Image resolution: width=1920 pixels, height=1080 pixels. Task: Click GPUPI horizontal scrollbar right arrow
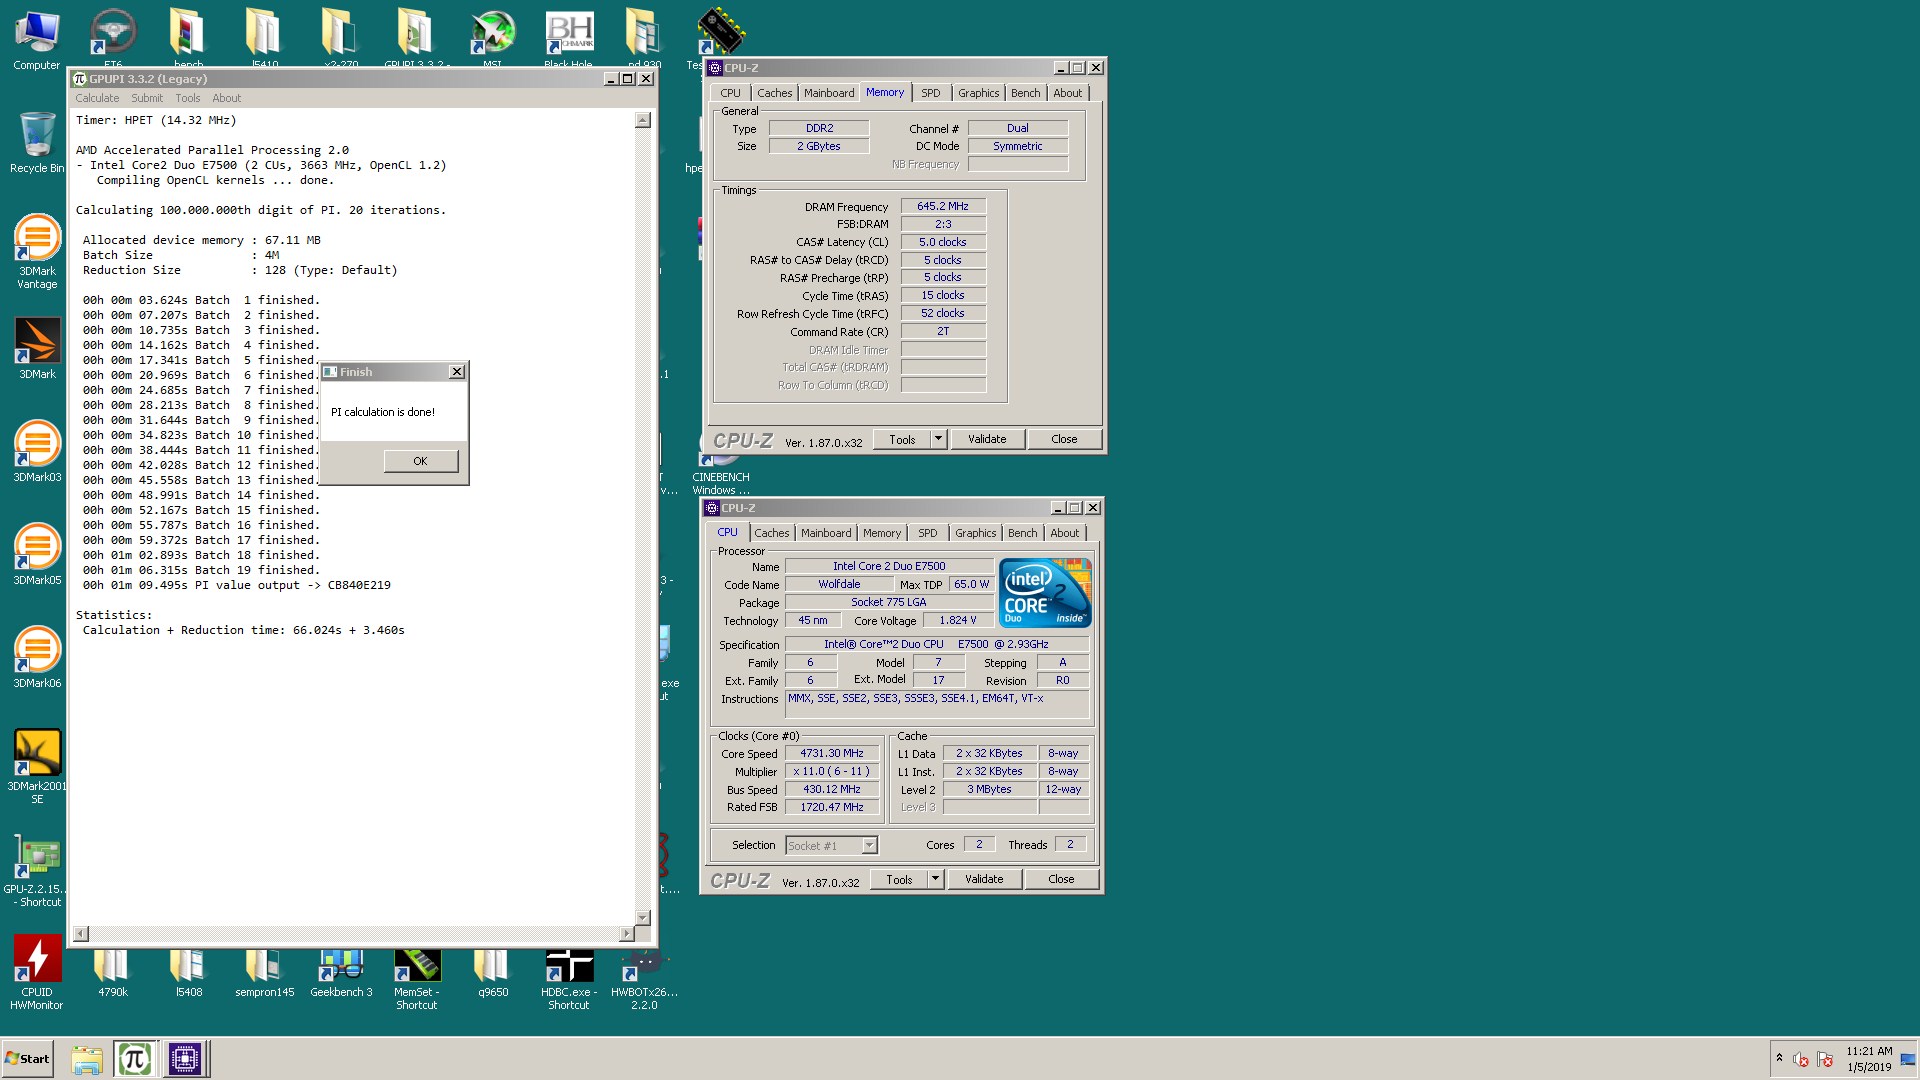[x=627, y=934]
